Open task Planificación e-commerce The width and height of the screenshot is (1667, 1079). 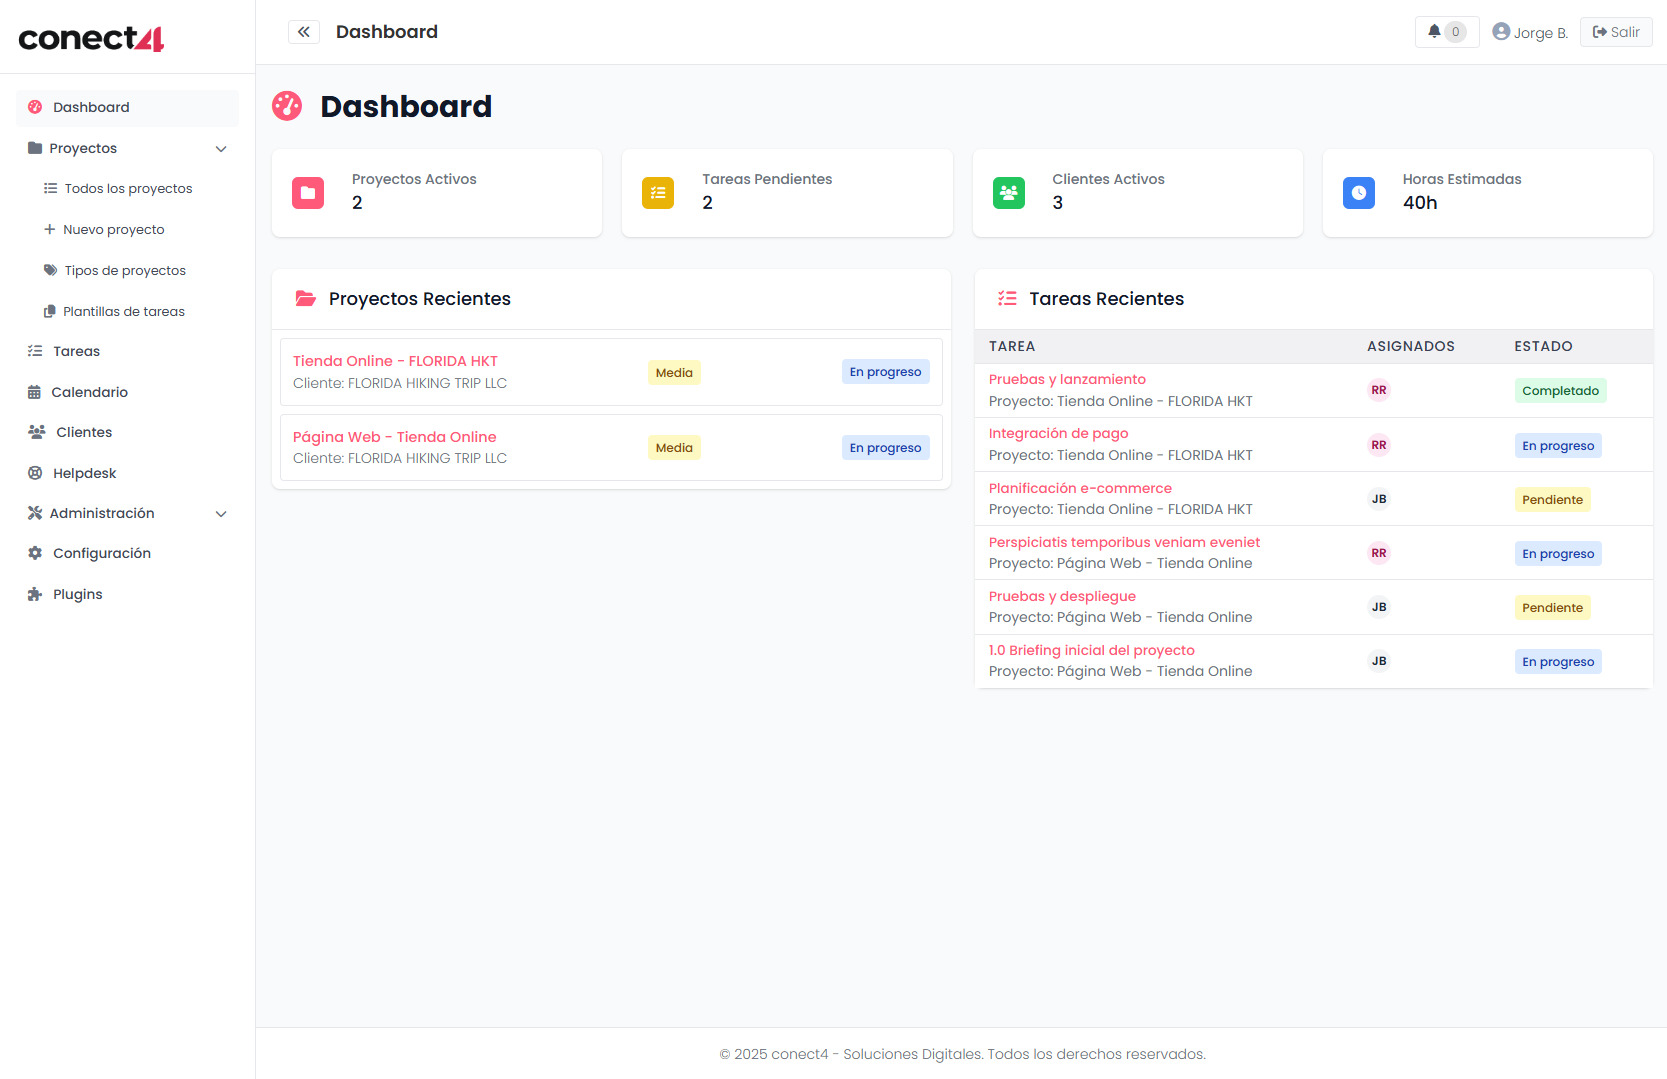tap(1080, 488)
